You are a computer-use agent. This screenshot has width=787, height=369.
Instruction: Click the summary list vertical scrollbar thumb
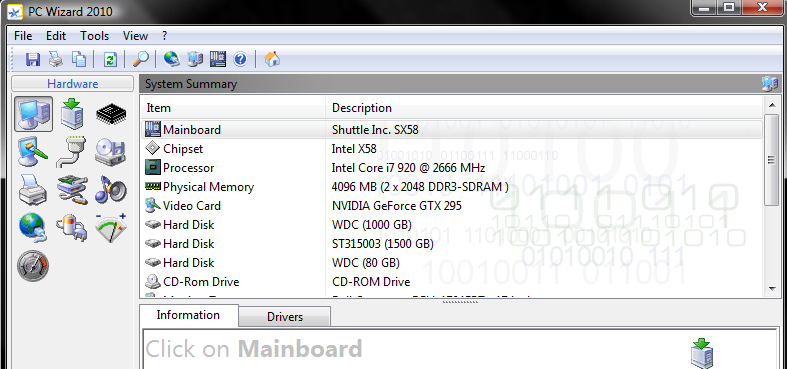point(771,159)
